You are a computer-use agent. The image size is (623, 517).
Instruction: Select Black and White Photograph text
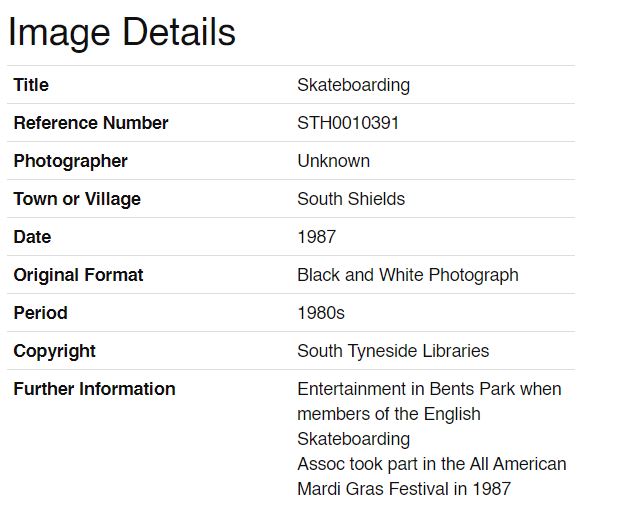tap(408, 275)
